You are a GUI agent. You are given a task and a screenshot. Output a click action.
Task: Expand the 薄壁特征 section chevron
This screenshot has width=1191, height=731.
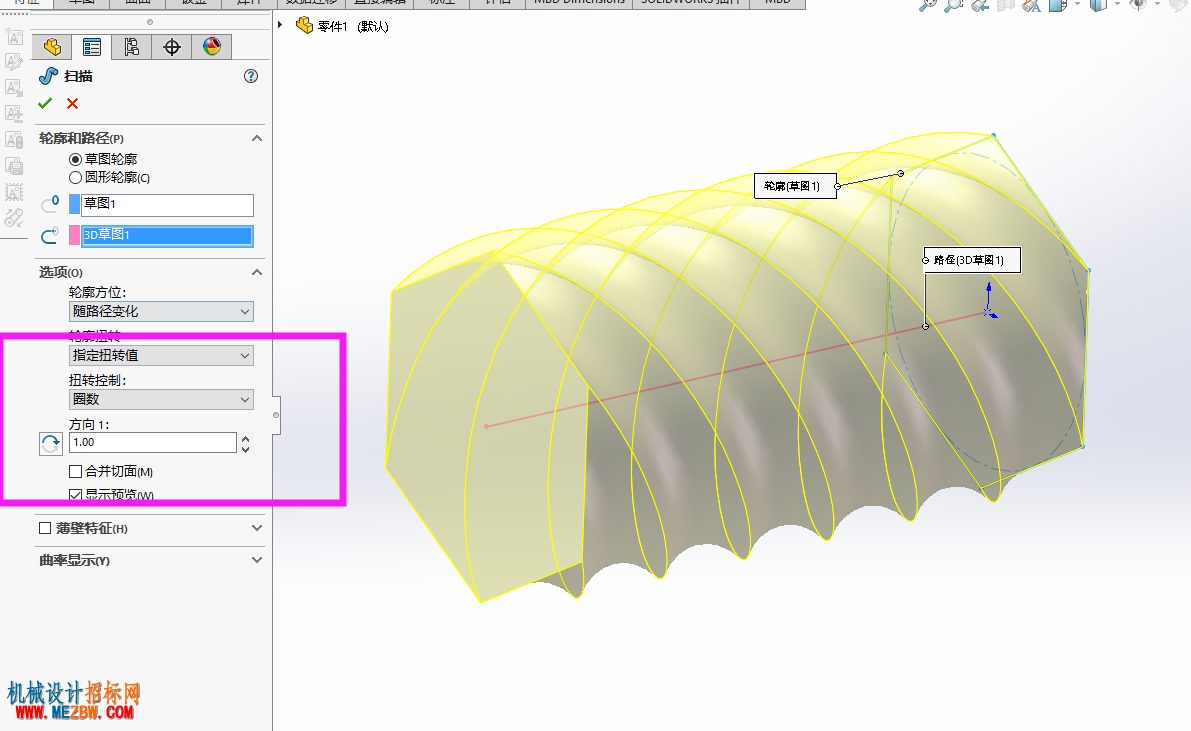point(257,528)
